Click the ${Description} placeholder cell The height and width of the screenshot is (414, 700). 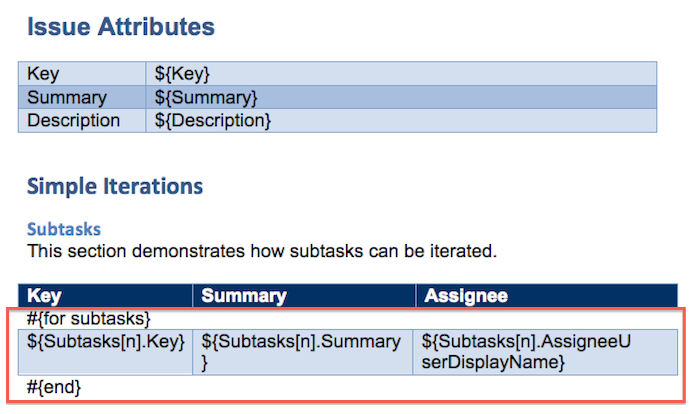401,121
